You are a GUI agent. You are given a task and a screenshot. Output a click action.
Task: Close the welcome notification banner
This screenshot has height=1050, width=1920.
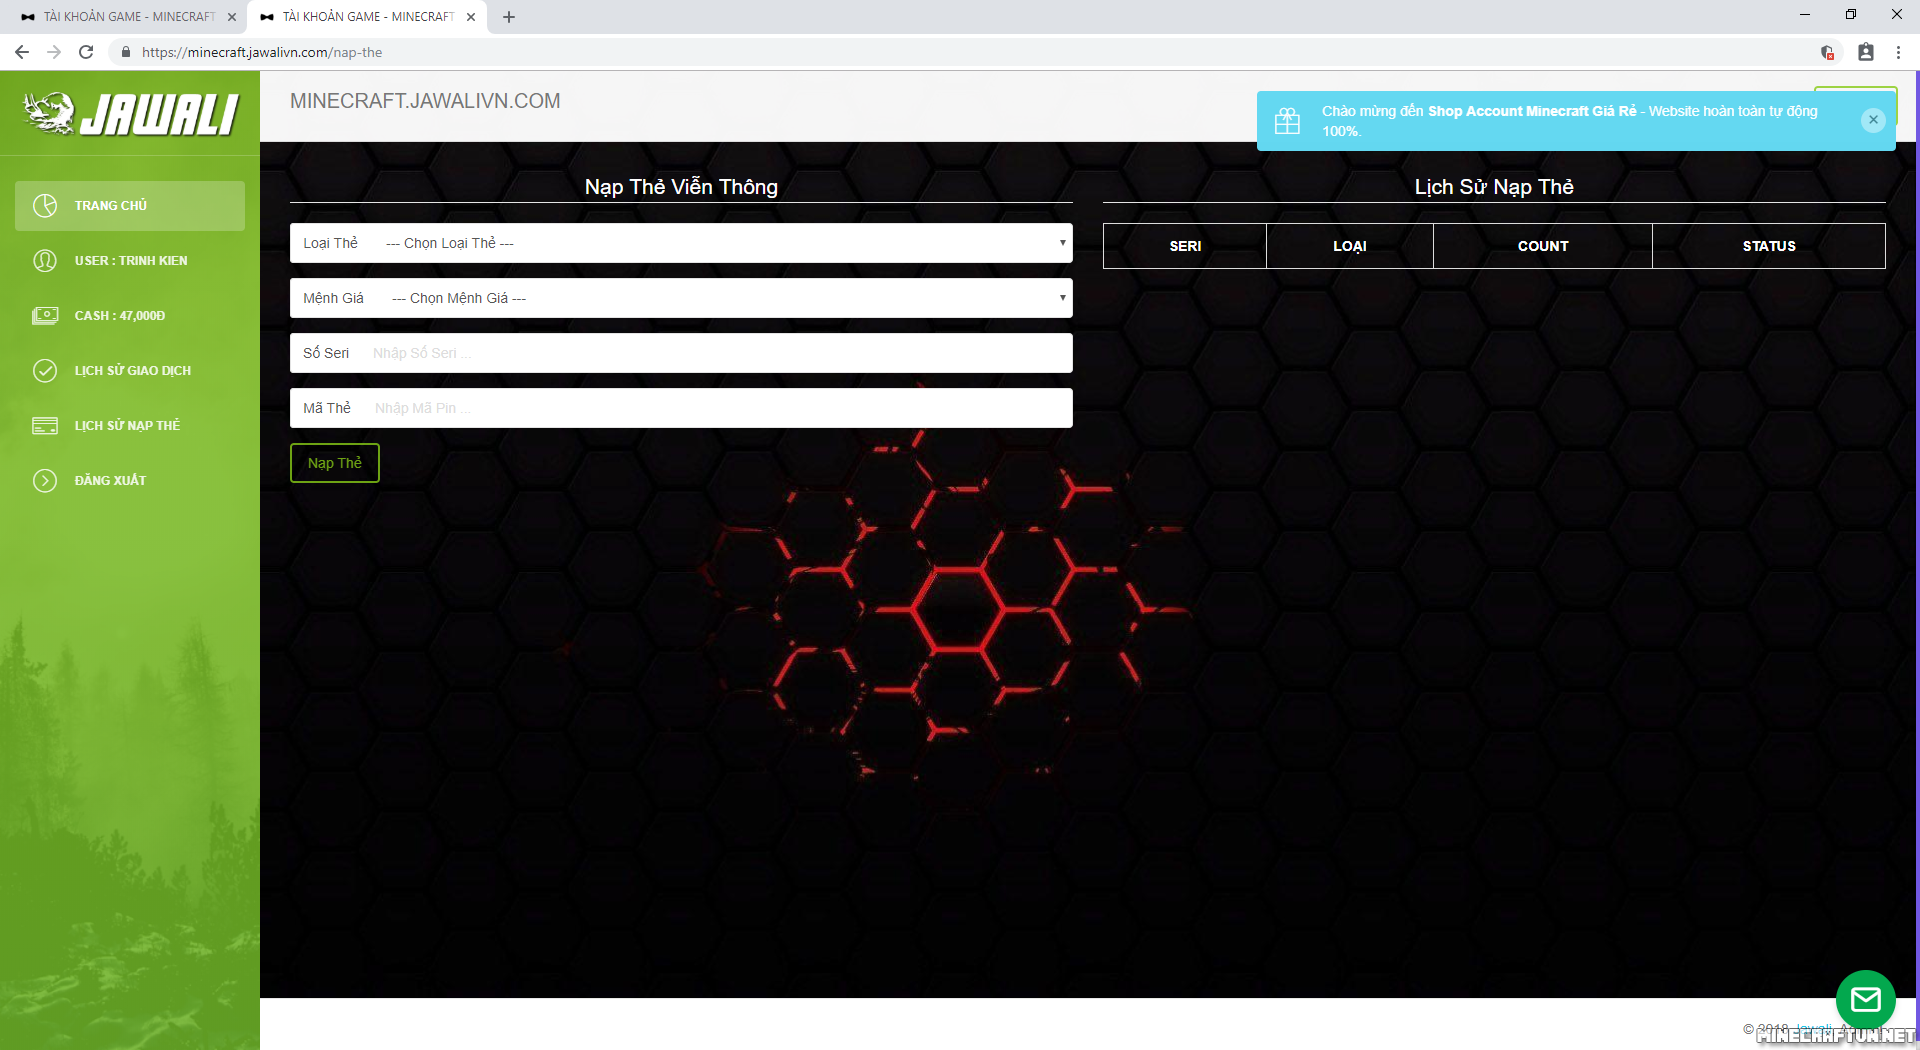1873,120
